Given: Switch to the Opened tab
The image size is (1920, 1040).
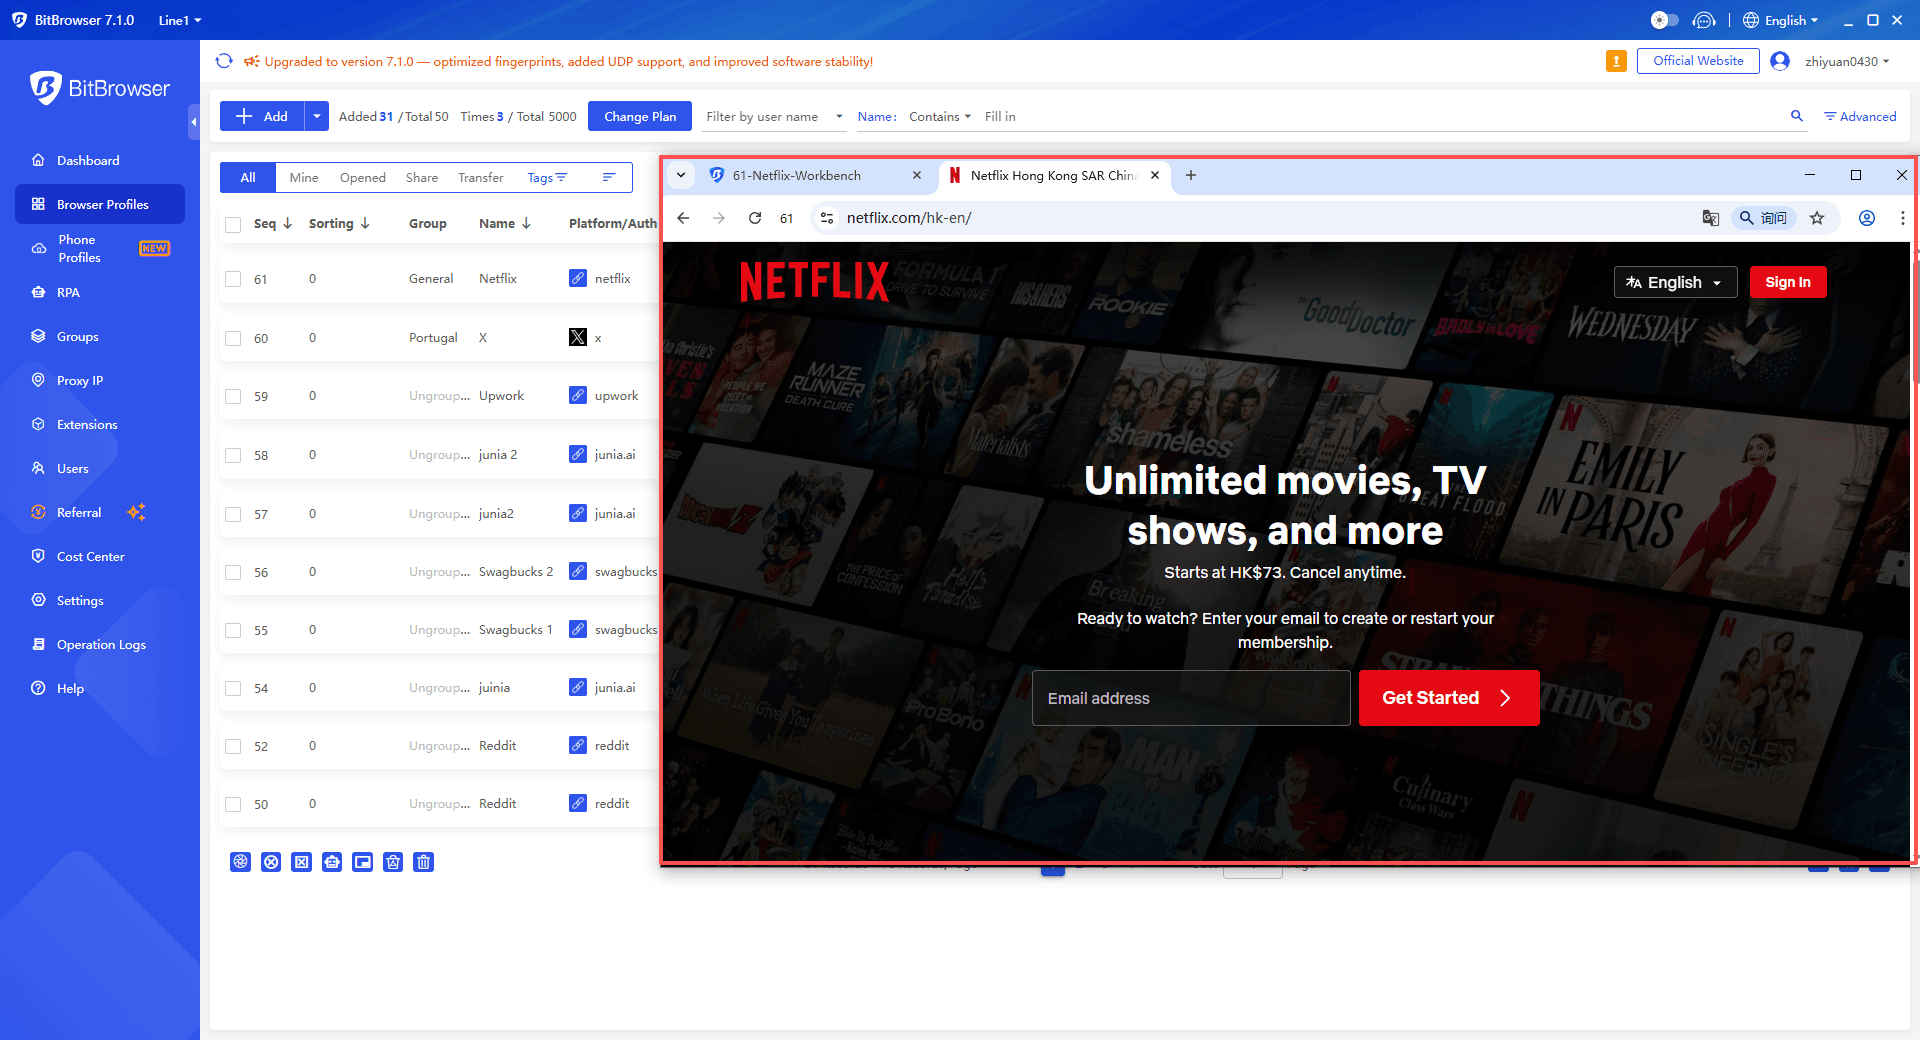Looking at the screenshot, I should pos(362,177).
